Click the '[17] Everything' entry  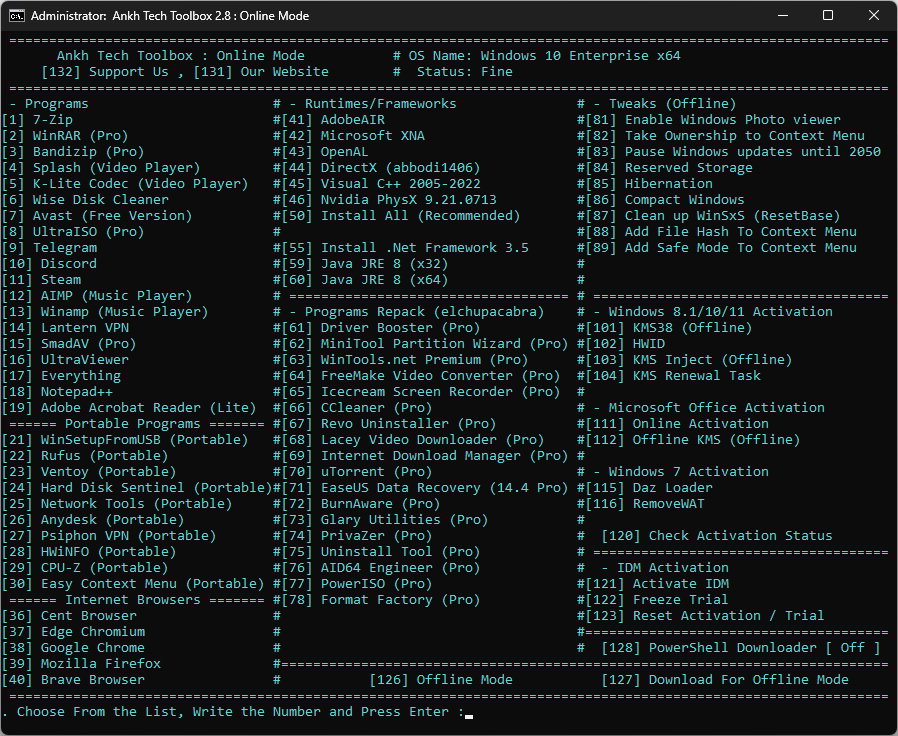61,376
